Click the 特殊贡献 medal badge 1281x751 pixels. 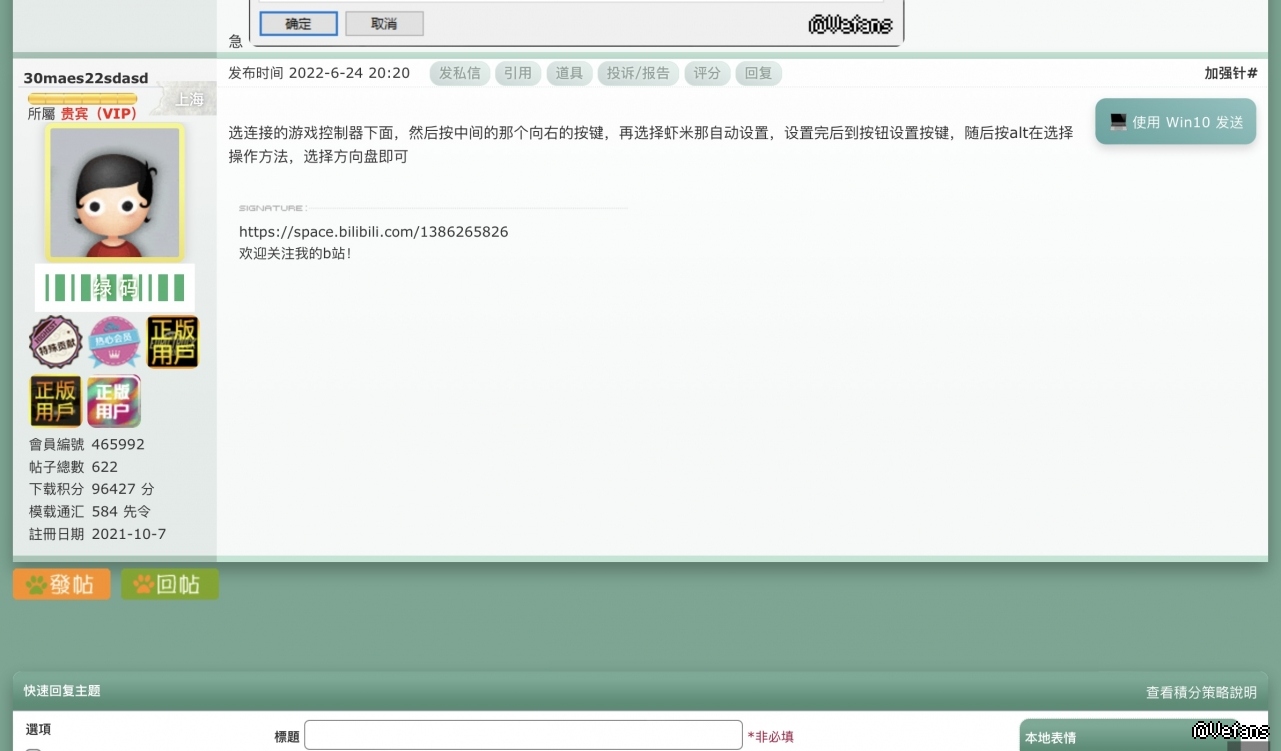click(56, 342)
